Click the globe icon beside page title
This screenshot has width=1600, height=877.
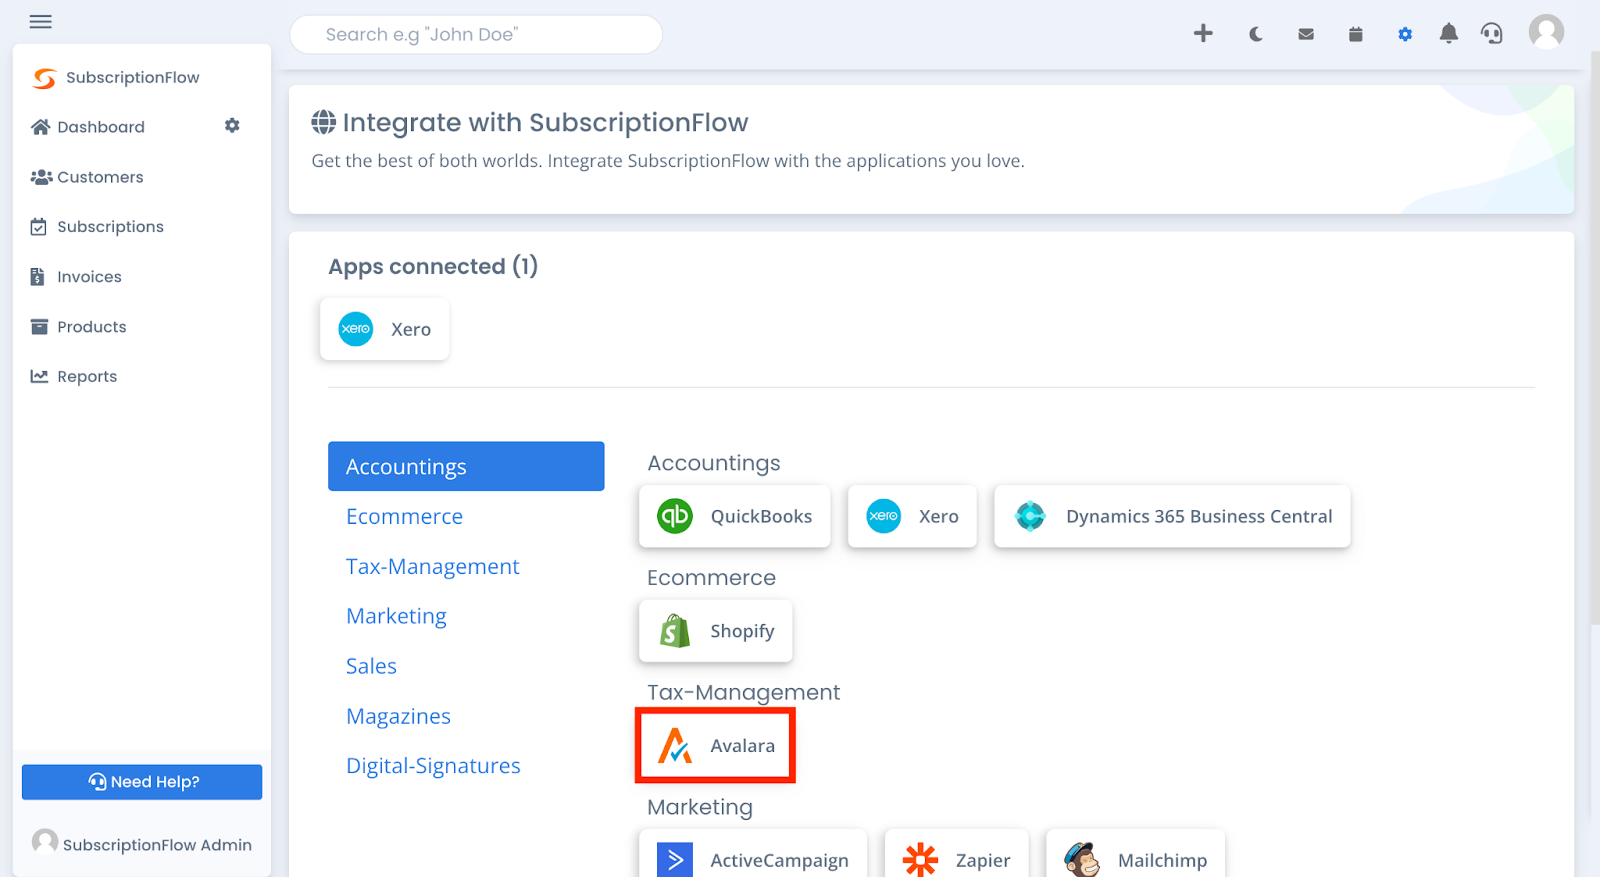(323, 122)
